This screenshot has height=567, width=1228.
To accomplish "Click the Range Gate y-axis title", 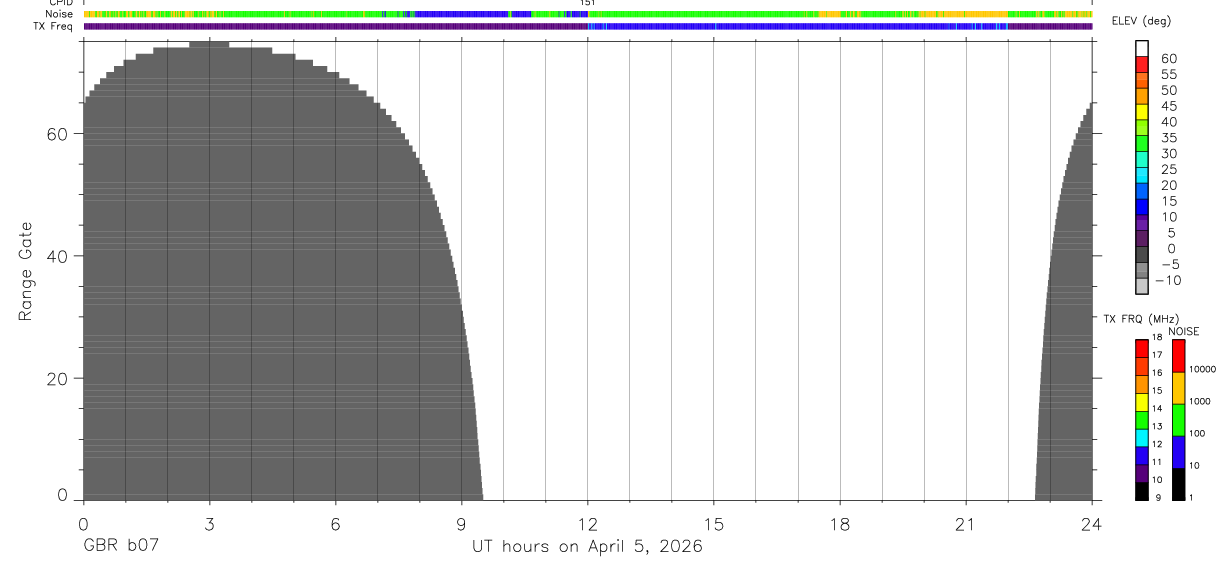I will pyautogui.click(x=25, y=272).
